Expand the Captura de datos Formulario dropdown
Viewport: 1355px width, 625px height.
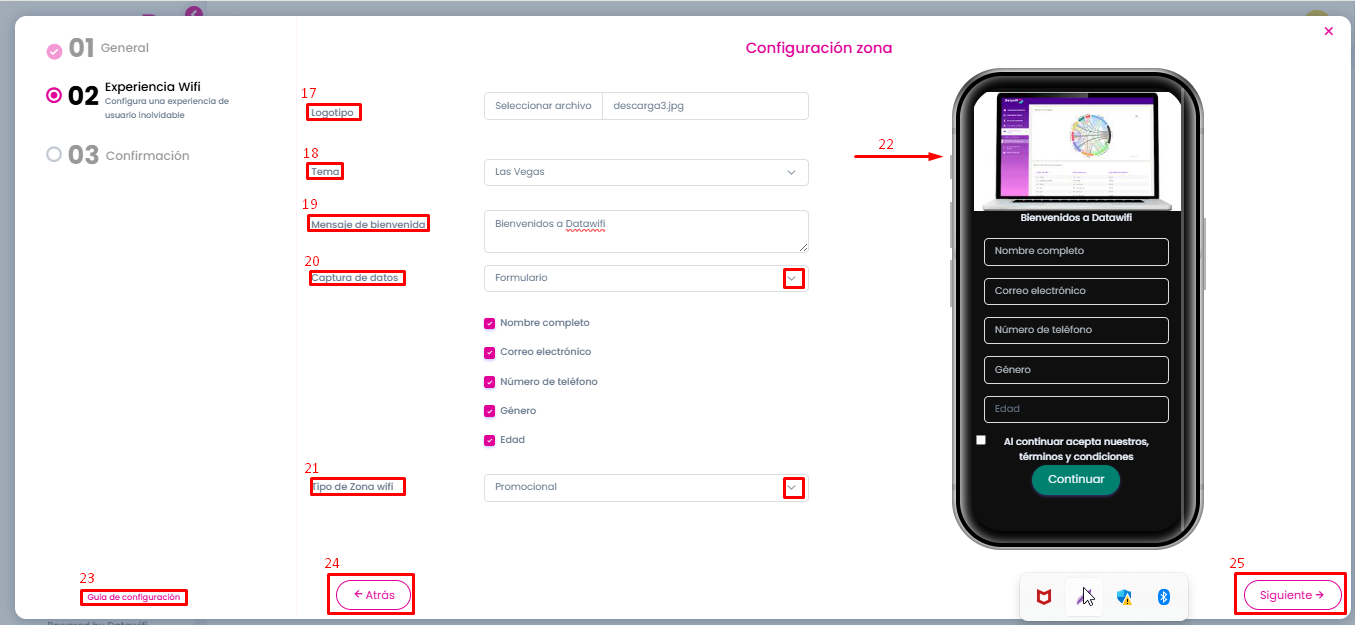[x=646, y=278]
